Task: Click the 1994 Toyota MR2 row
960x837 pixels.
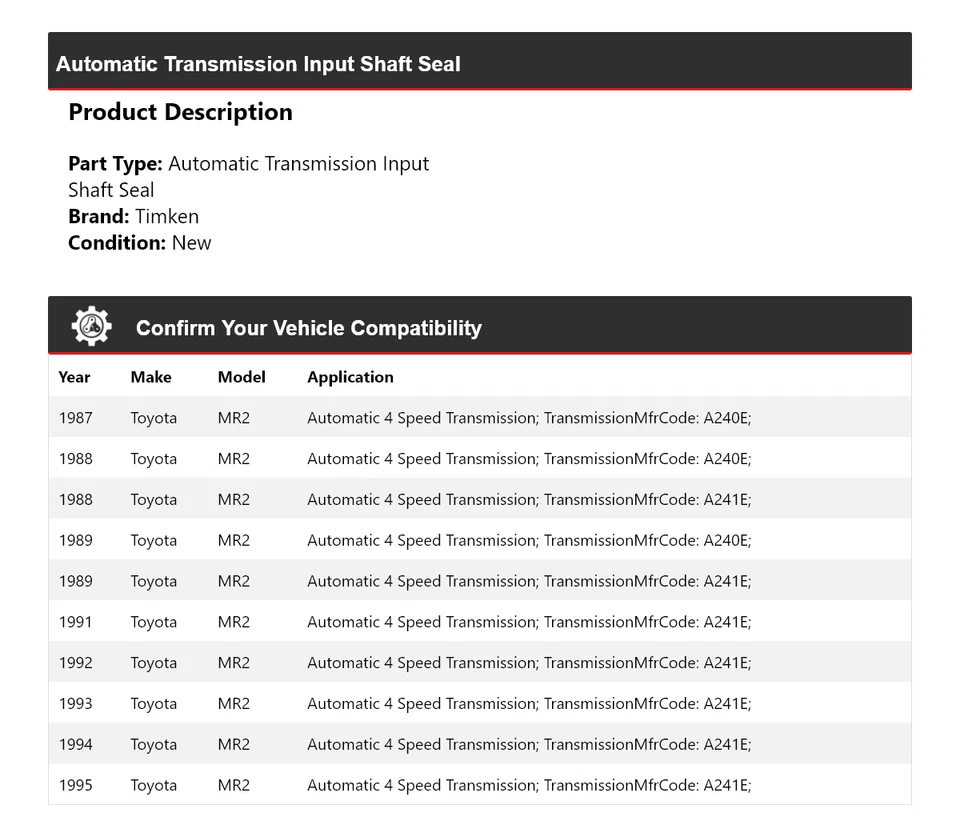Action: pyautogui.click(x=479, y=745)
